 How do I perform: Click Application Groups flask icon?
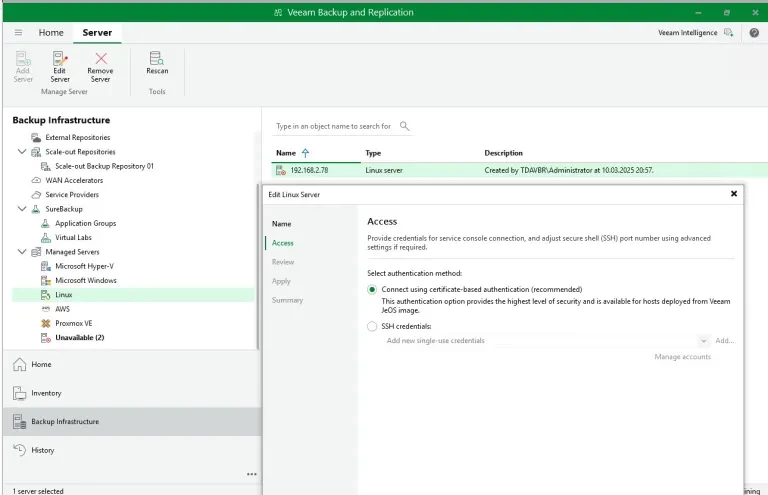pyautogui.click(x=46, y=223)
